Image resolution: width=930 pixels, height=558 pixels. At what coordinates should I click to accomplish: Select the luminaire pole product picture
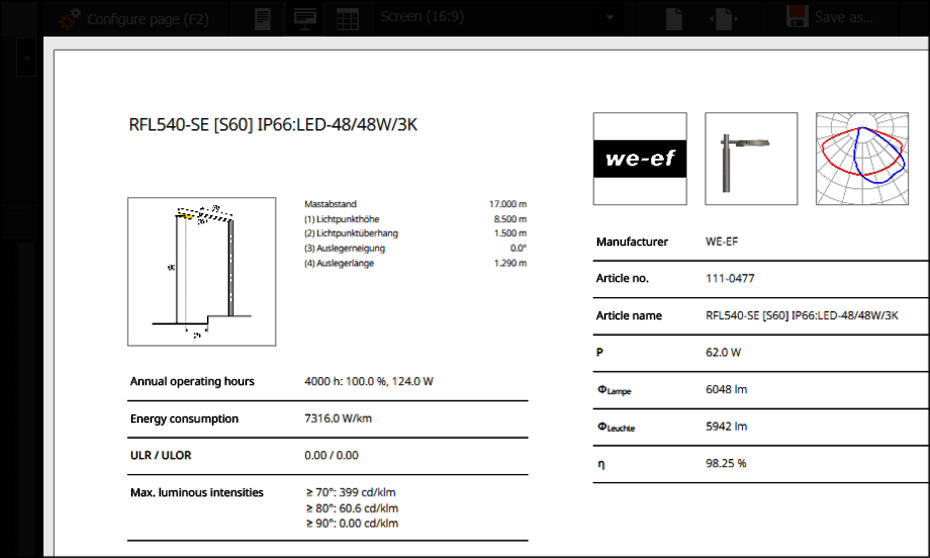pyautogui.click(x=751, y=159)
